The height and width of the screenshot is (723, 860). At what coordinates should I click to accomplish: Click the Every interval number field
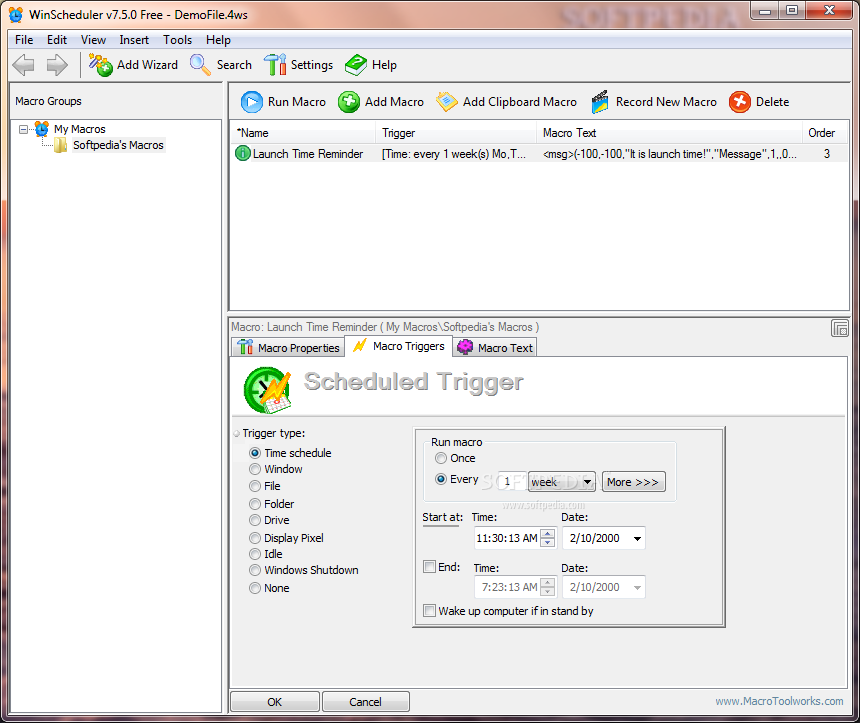(x=511, y=482)
